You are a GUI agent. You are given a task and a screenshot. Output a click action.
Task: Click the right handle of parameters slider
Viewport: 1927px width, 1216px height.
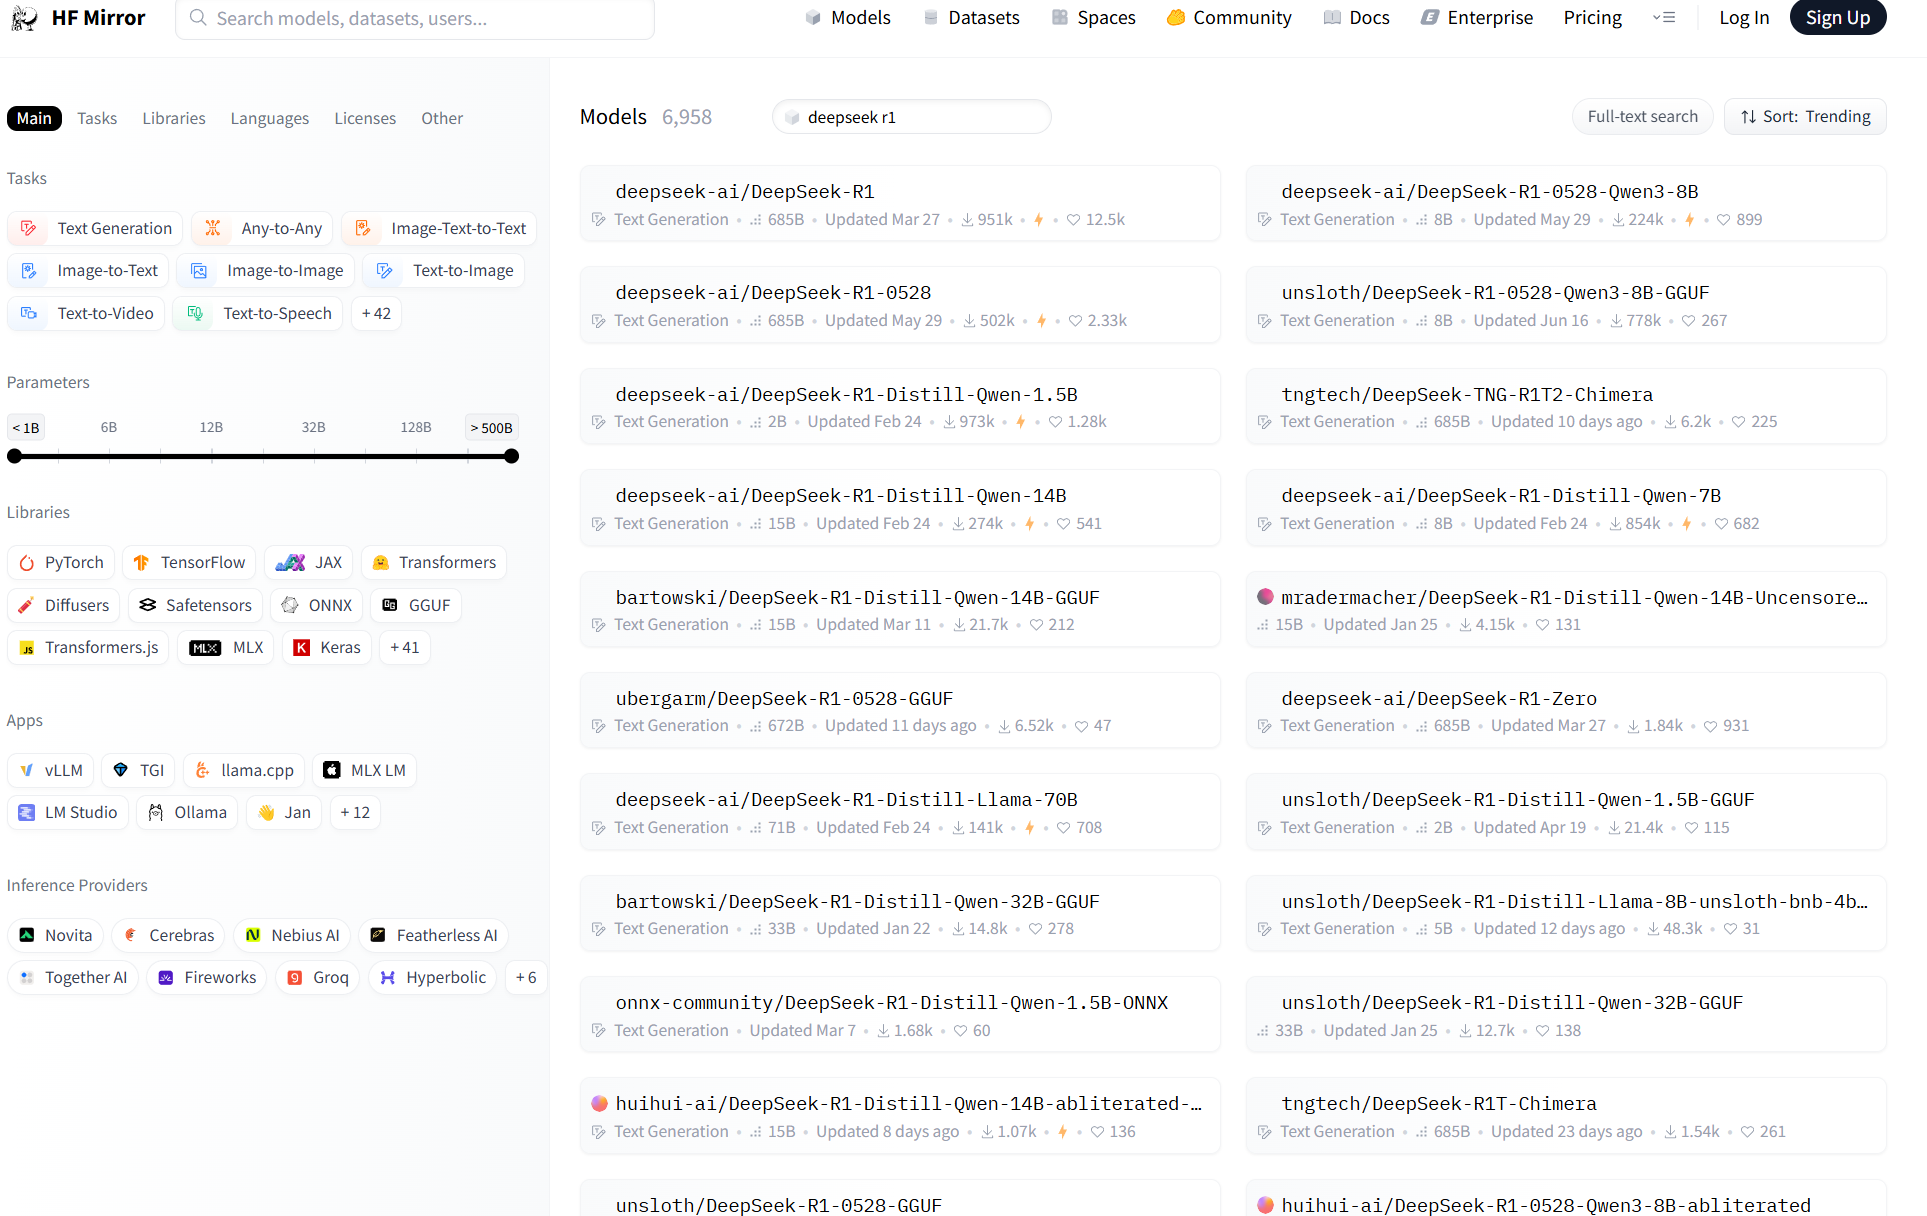click(511, 456)
